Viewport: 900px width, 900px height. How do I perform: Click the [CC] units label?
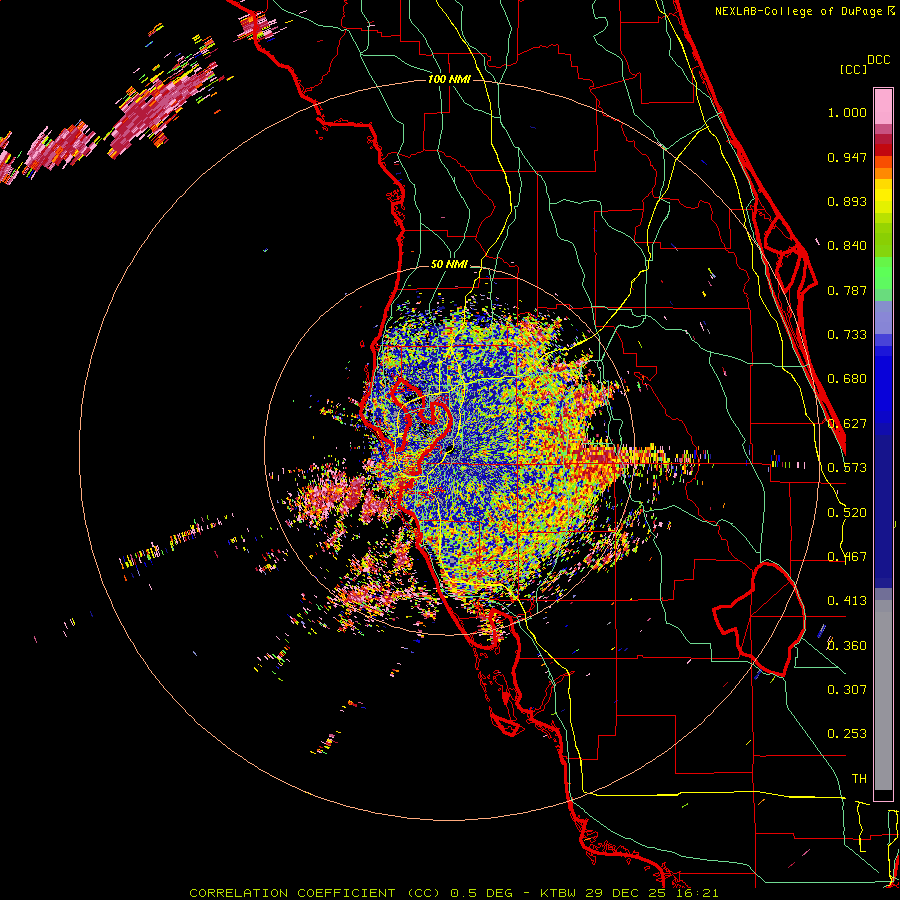(853, 69)
